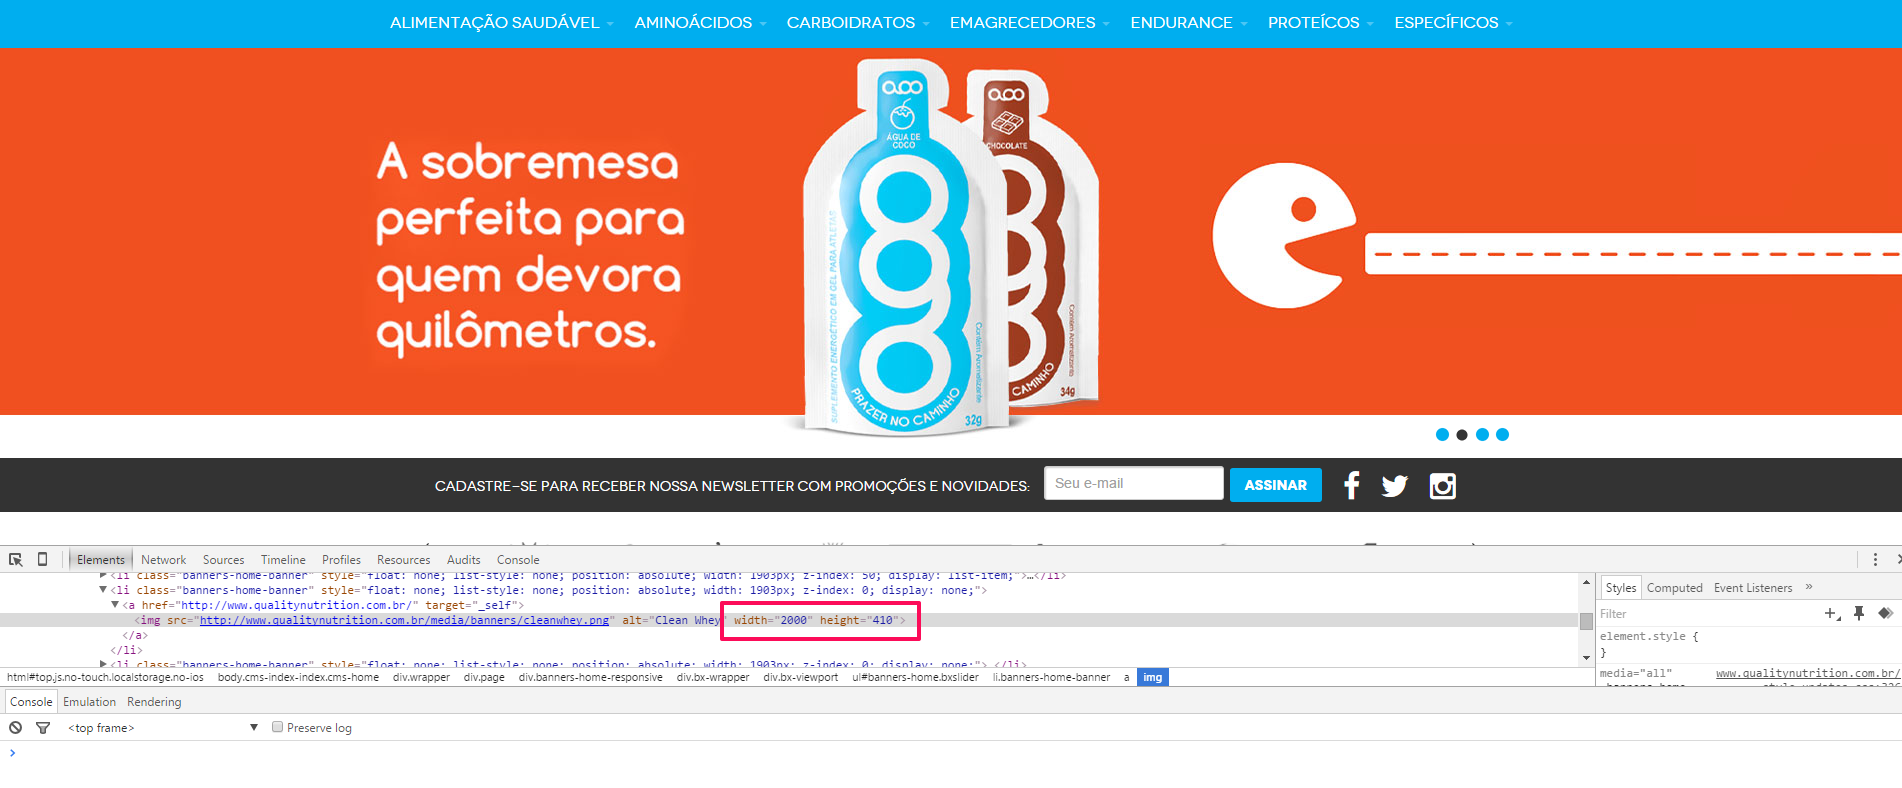The width and height of the screenshot is (1902, 788).
Task: Click the Seu e-mail input field
Action: 1134,483
